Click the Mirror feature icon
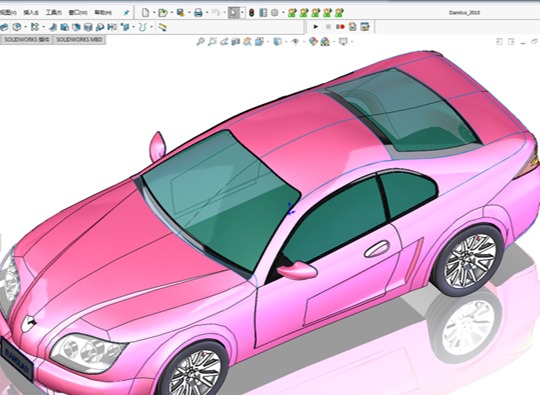This screenshot has height=395, width=540. [x=112, y=27]
